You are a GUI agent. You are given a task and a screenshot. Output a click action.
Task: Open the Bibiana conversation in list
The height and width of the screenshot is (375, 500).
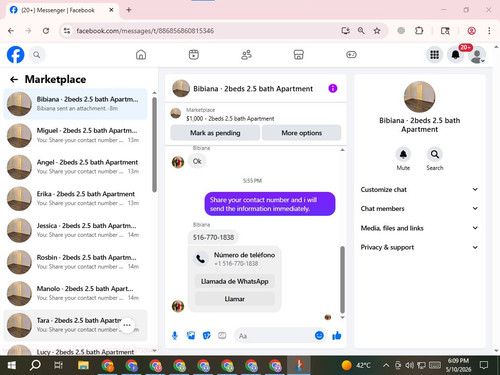coord(75,104)
